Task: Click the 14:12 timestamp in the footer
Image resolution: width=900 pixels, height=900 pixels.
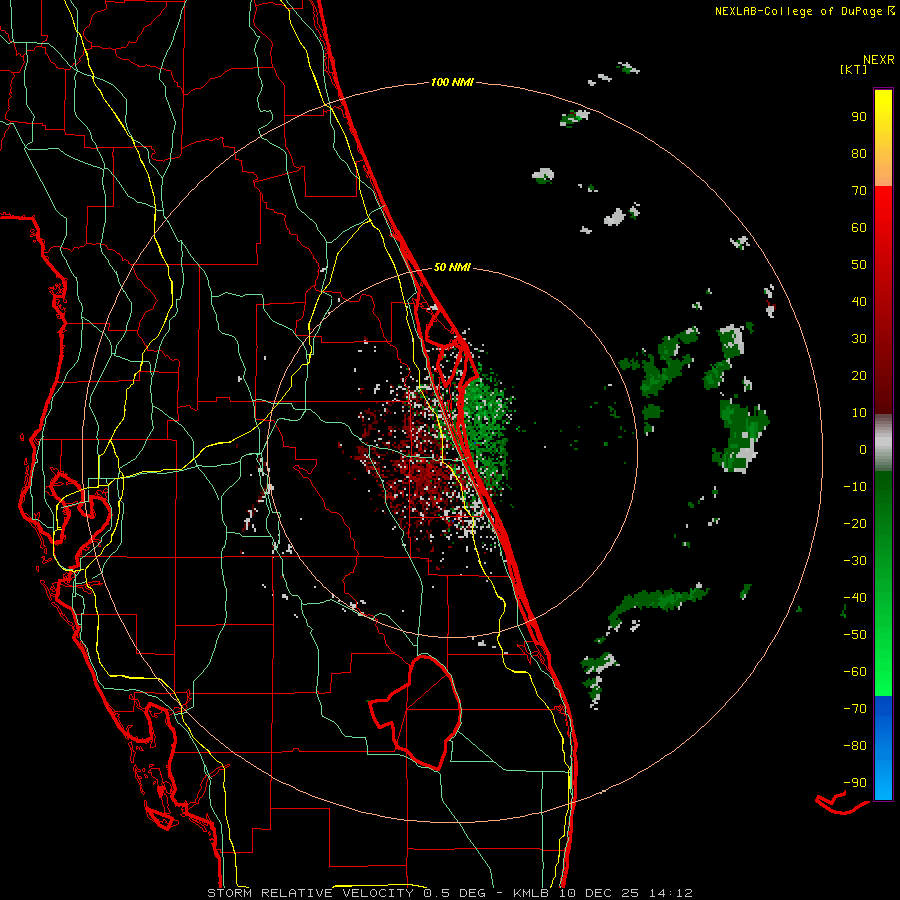Action: click(670, 893)
